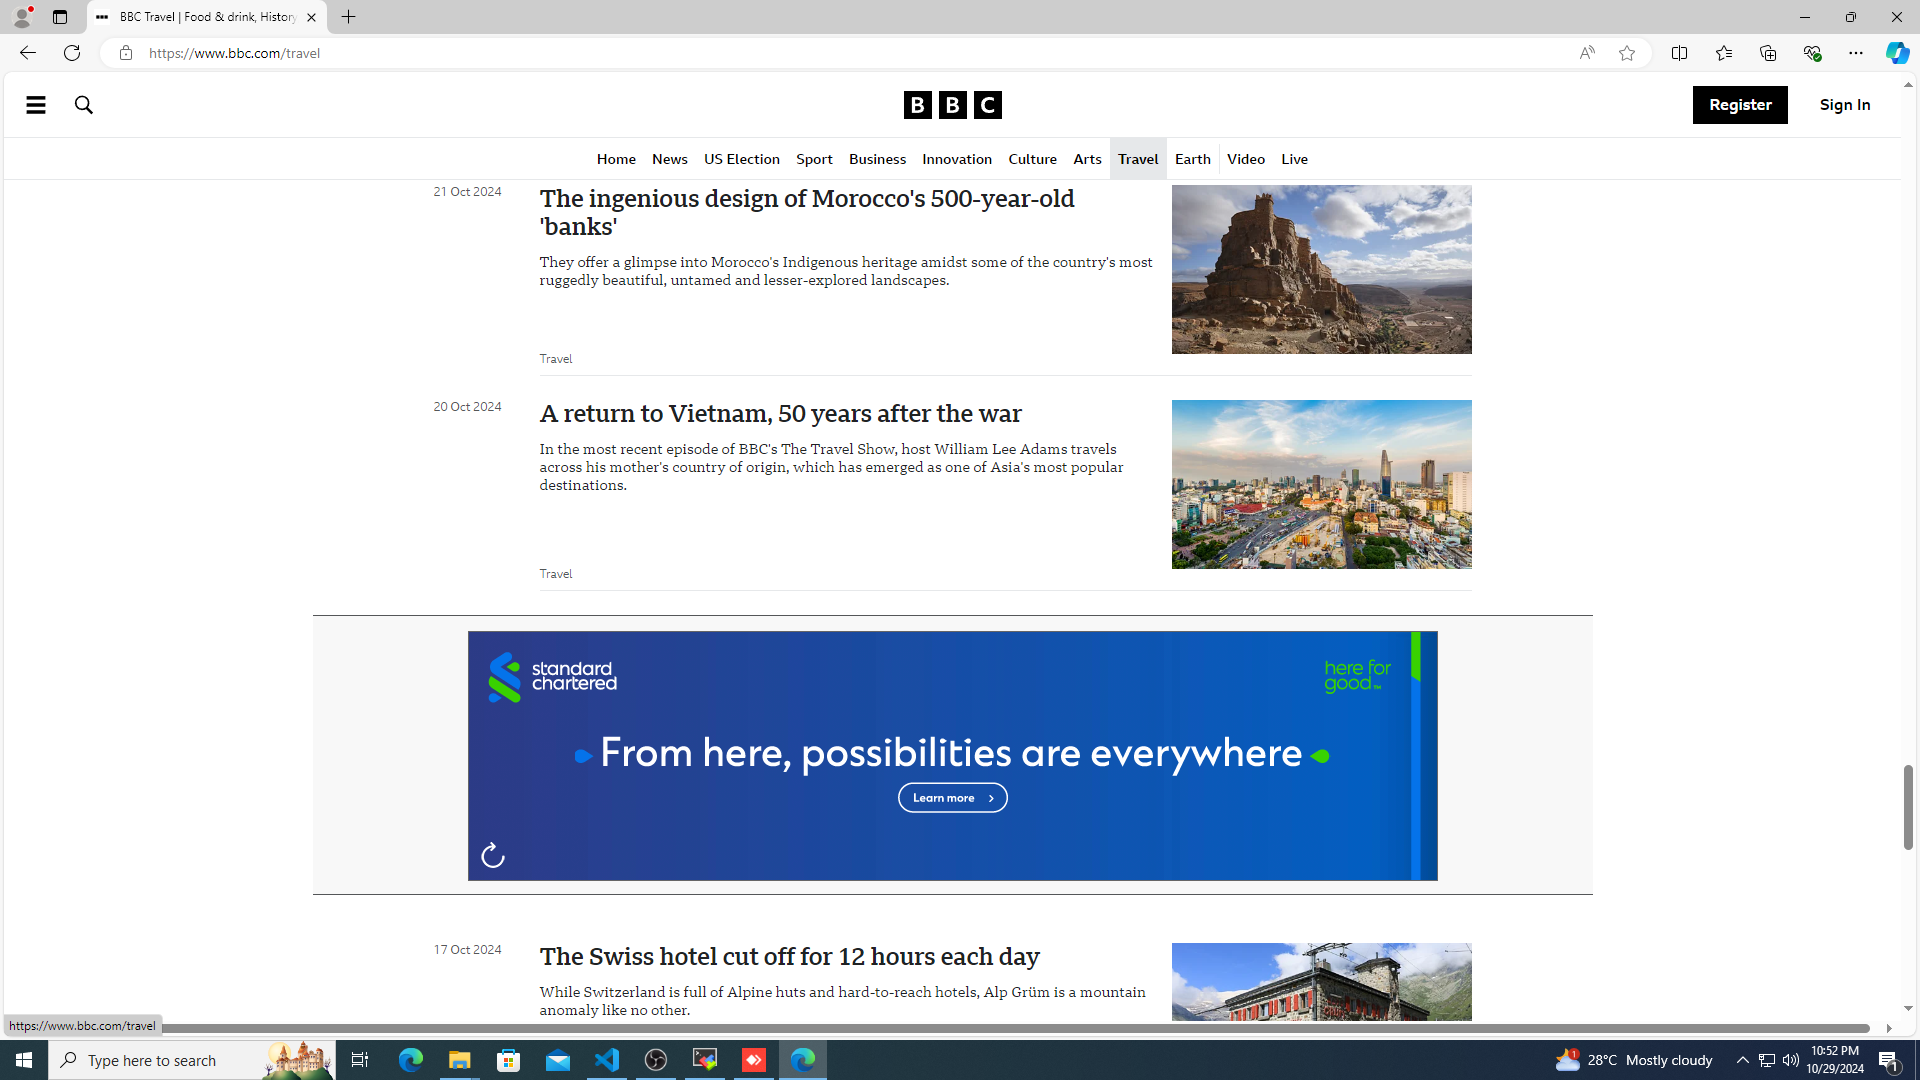Image resolution: width=1920 pixels, height=1080 pixels.
Task: Open the Copilot sidebar
Action: coord(1897,53)
